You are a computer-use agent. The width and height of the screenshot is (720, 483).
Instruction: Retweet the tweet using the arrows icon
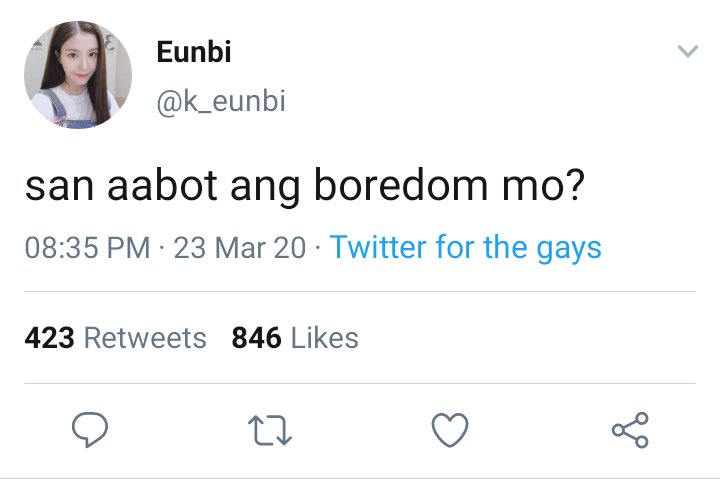[270, 430]
